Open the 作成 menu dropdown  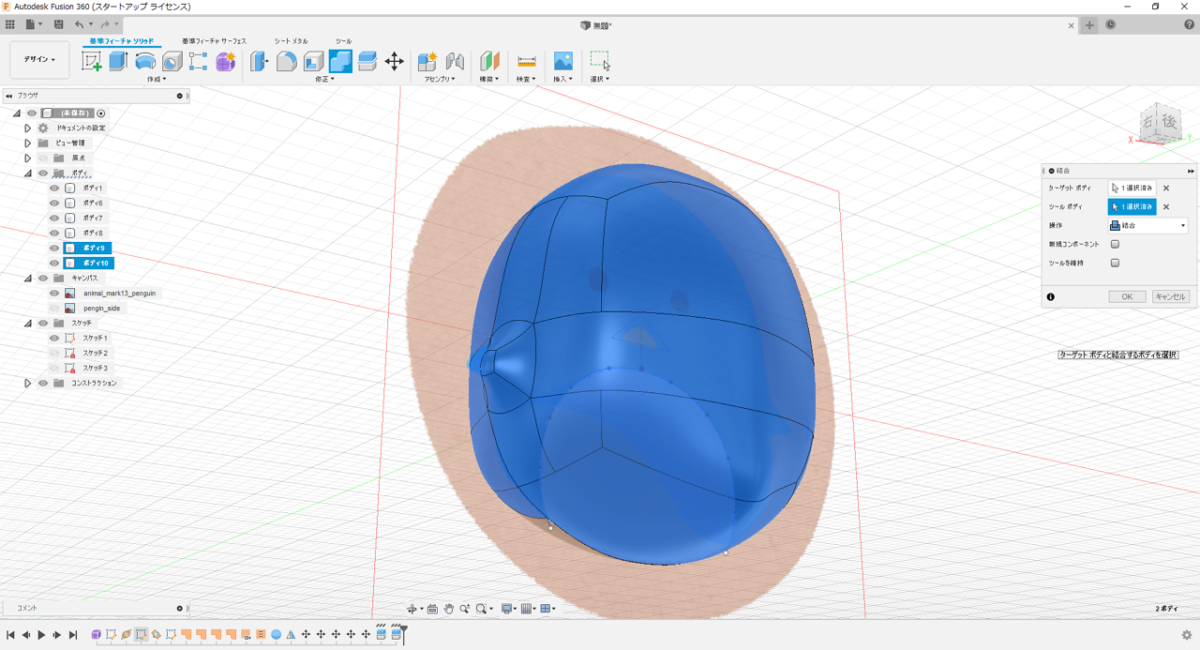[155, 79]
